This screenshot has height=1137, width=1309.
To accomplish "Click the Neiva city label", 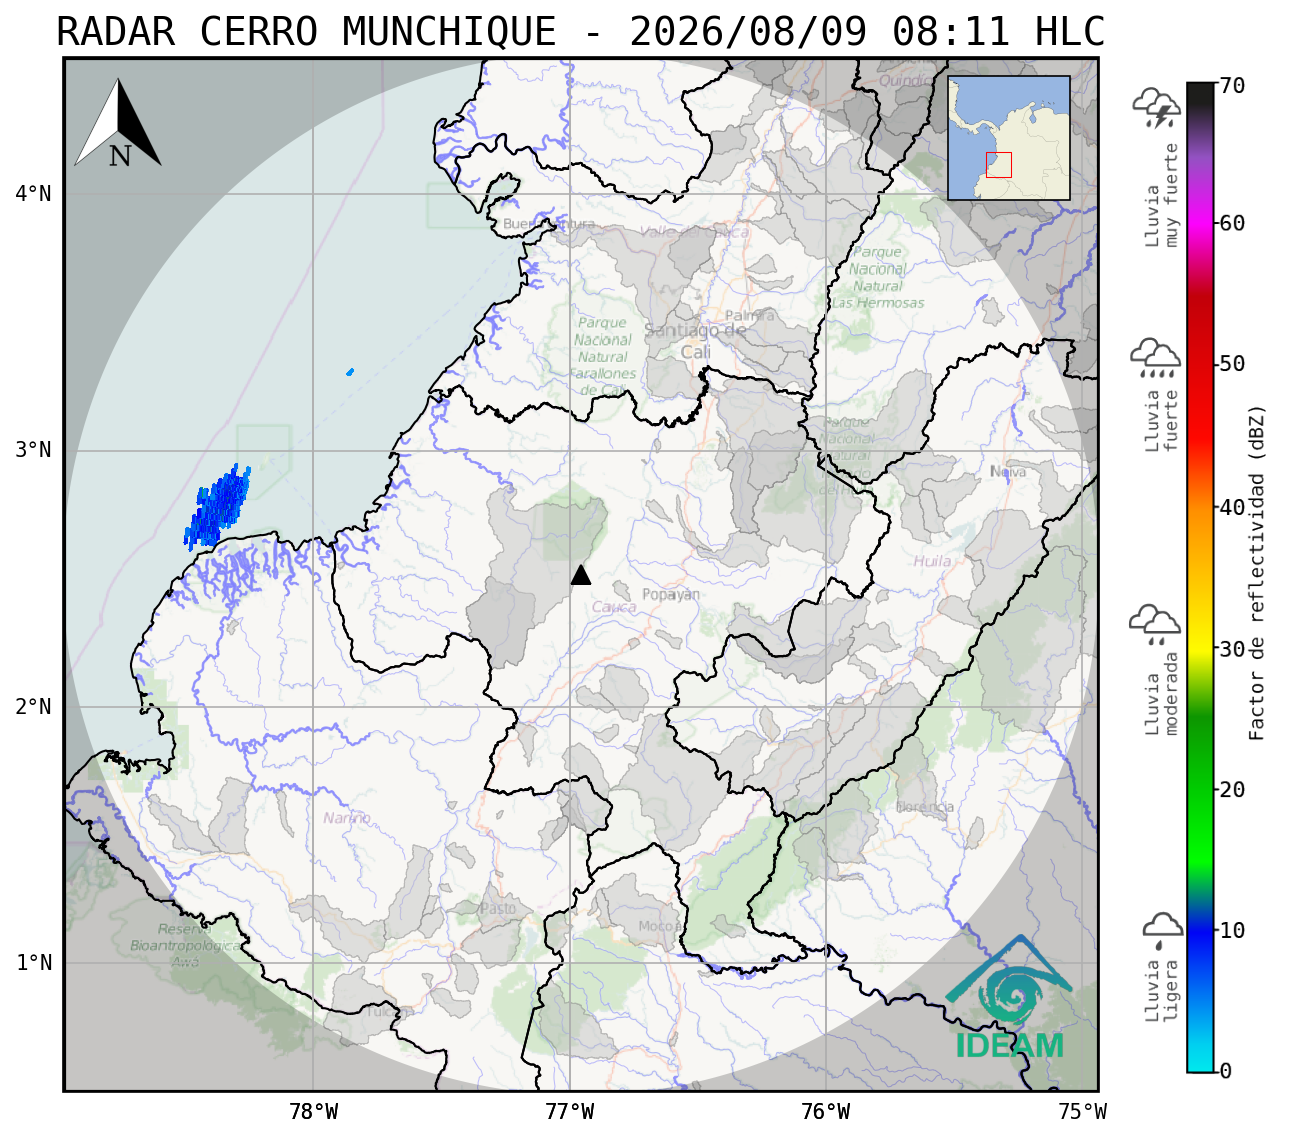I will point(1008,471).
